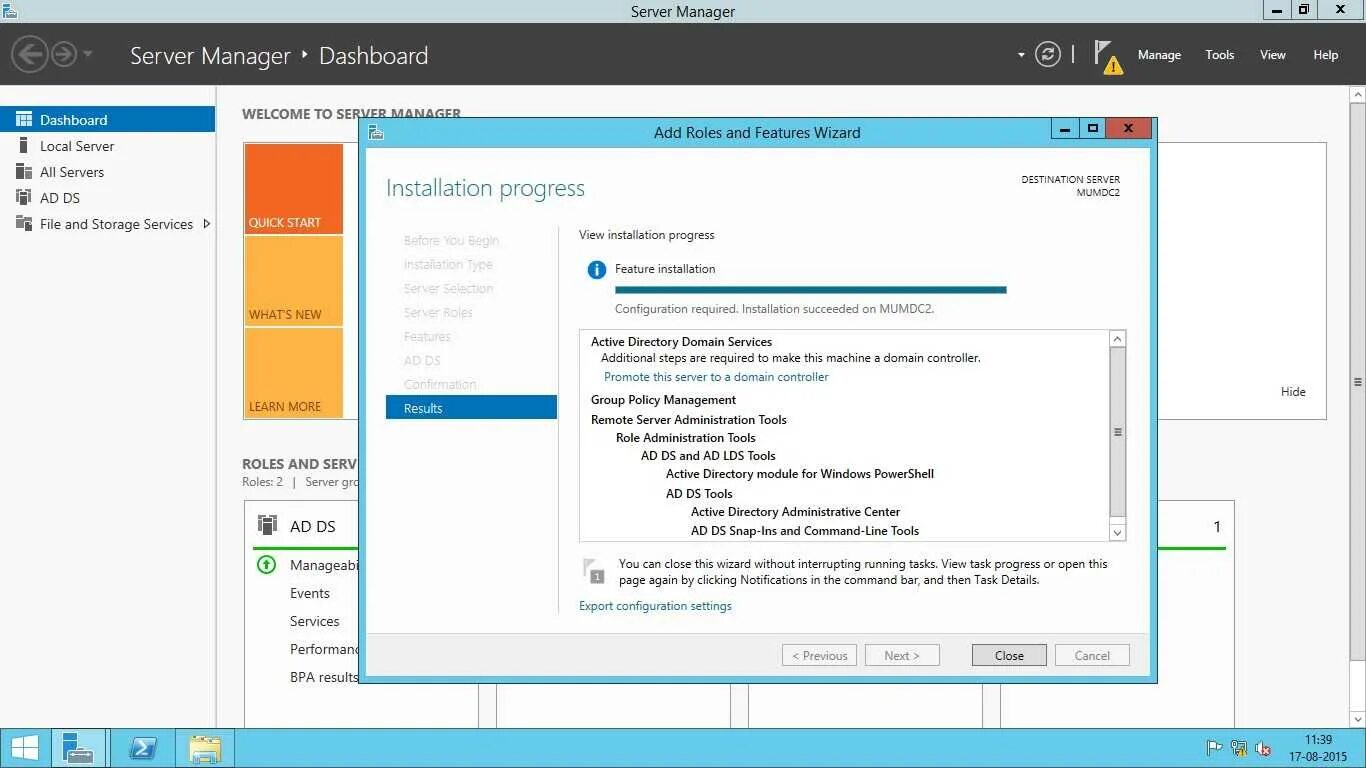Select Local Server in the left pane
The image size is (1366, 768).
tap(107, 146)
